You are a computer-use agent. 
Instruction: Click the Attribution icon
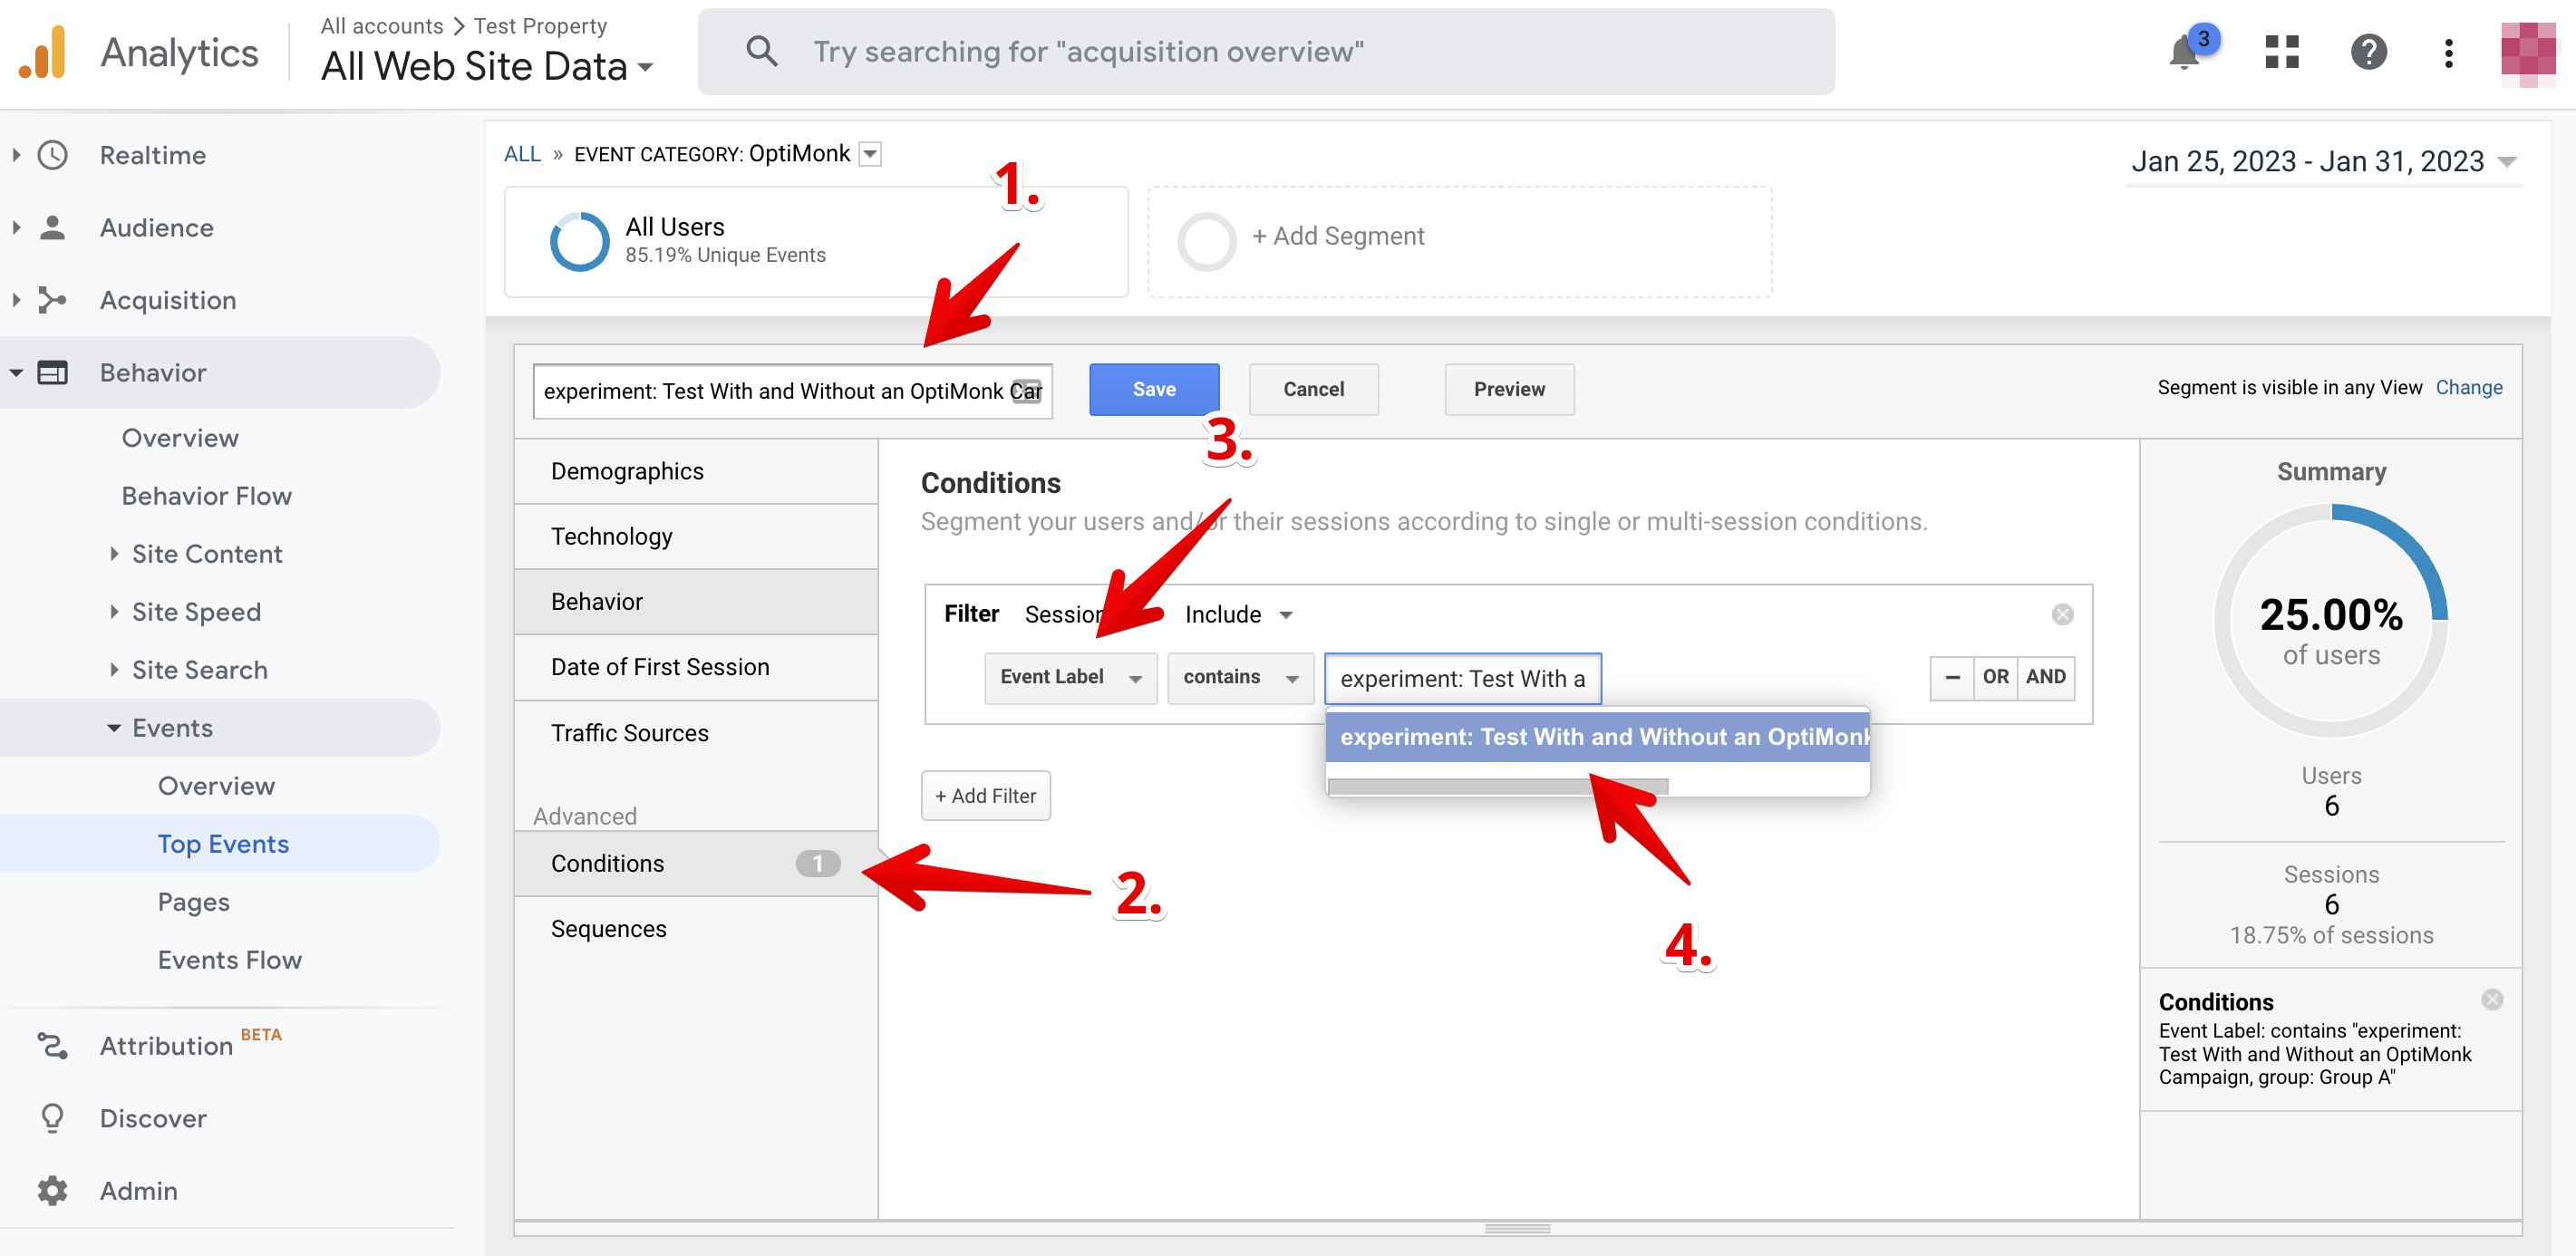[x=52, y=1045]
